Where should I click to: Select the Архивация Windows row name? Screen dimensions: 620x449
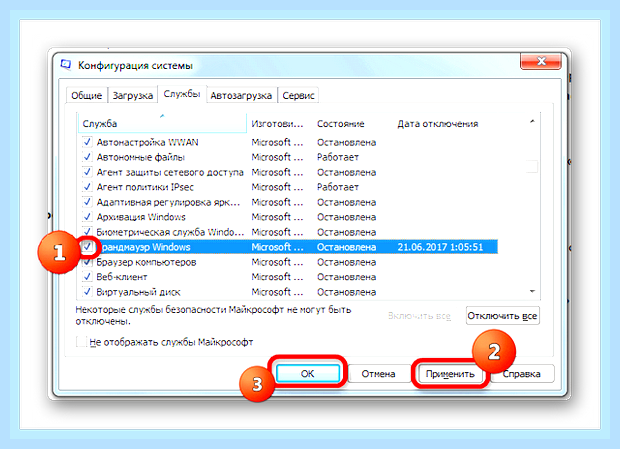tap(141, 217)
